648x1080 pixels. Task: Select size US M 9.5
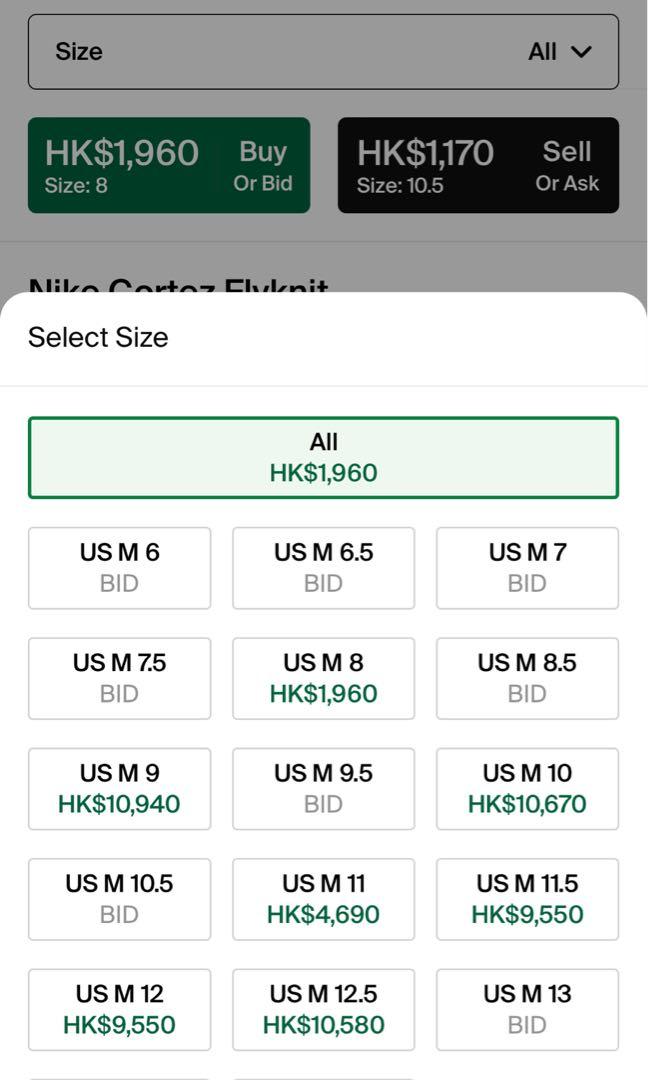pyautogui.click(x=324, y=789)
